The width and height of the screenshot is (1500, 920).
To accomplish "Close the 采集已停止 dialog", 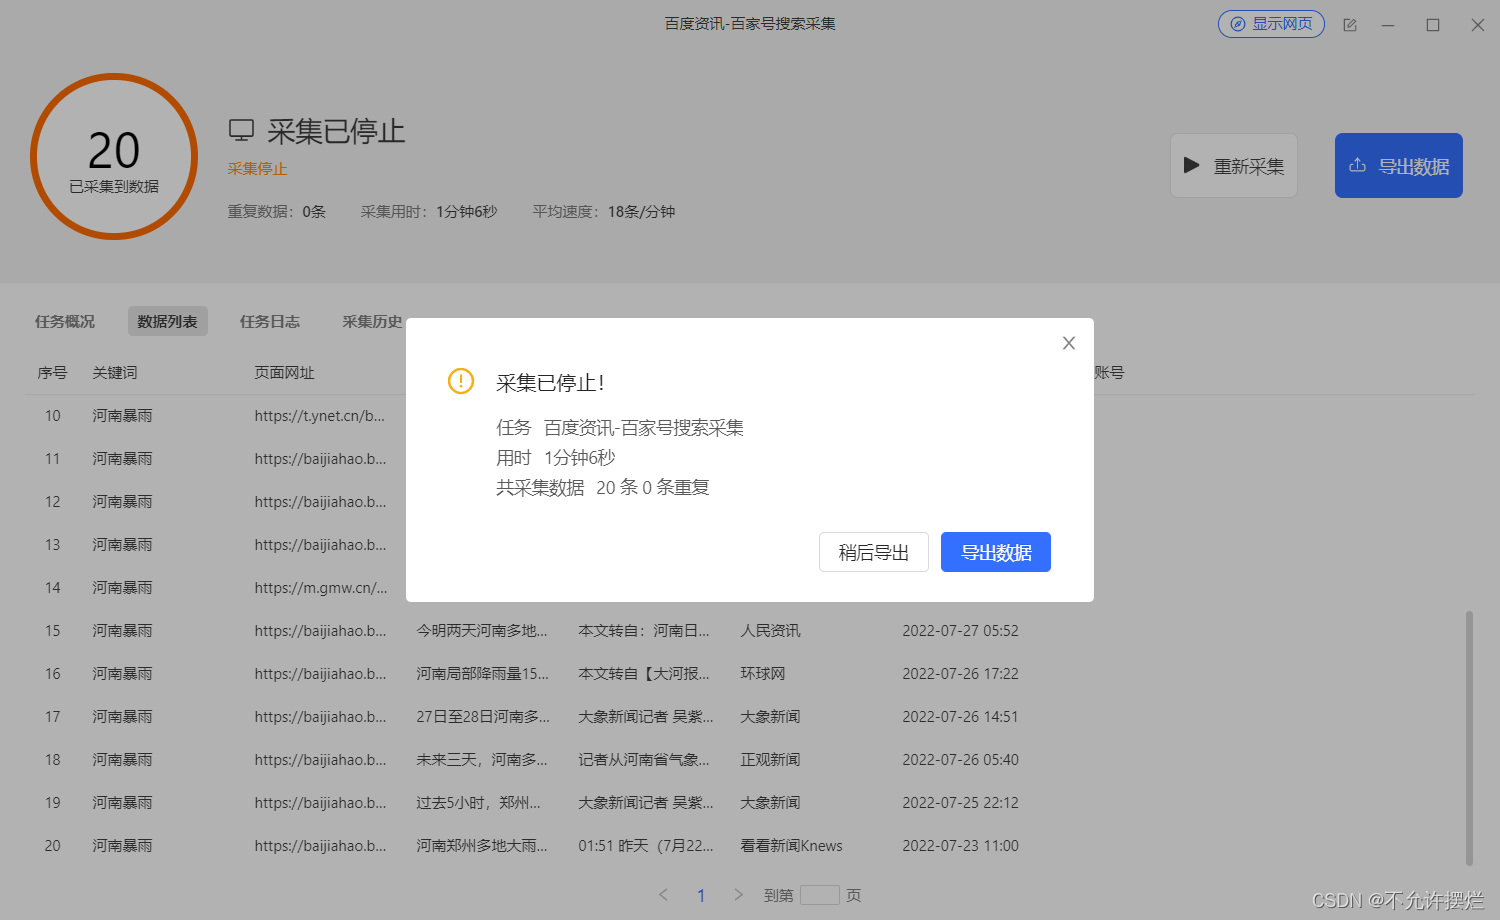I will click(x=1069, y=343).
